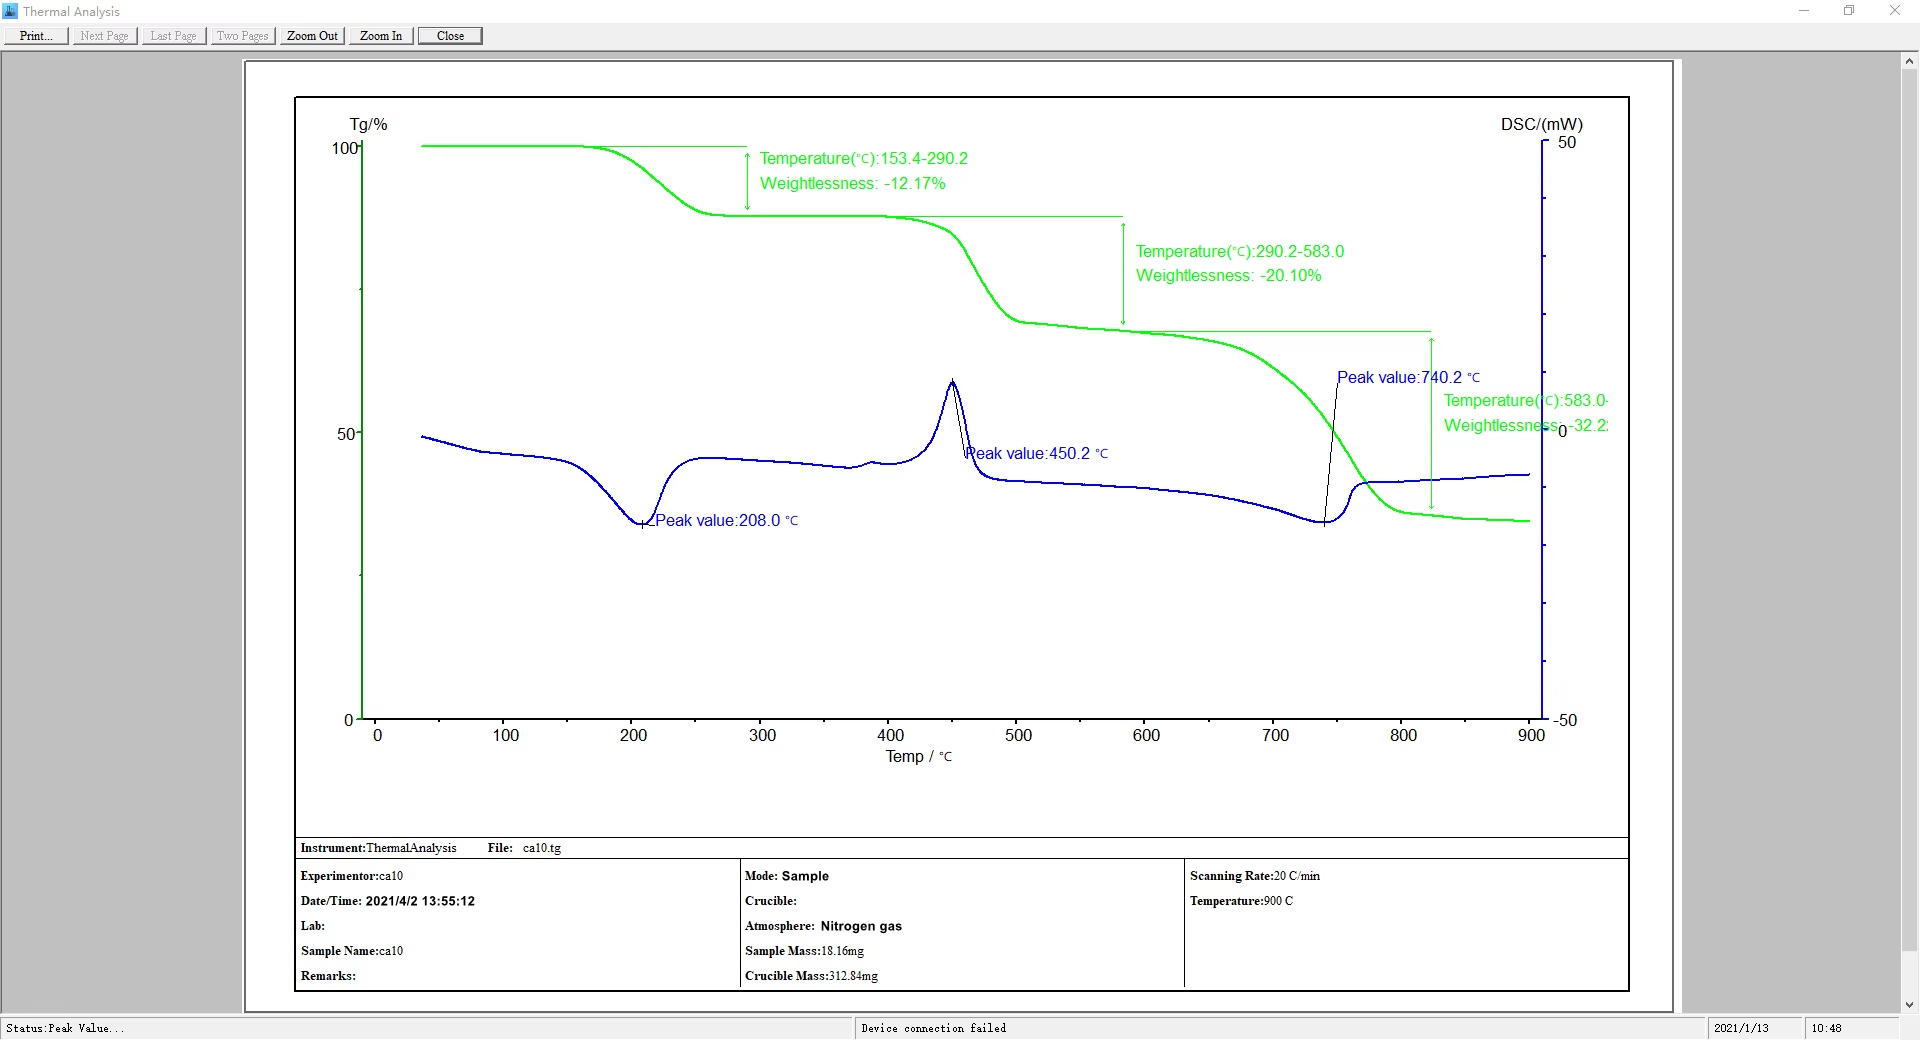Click the Peak value 740.2 °C label
Image resolution: width=1920 pixels, height=1040 pixels.
[x=1407, y=378]
